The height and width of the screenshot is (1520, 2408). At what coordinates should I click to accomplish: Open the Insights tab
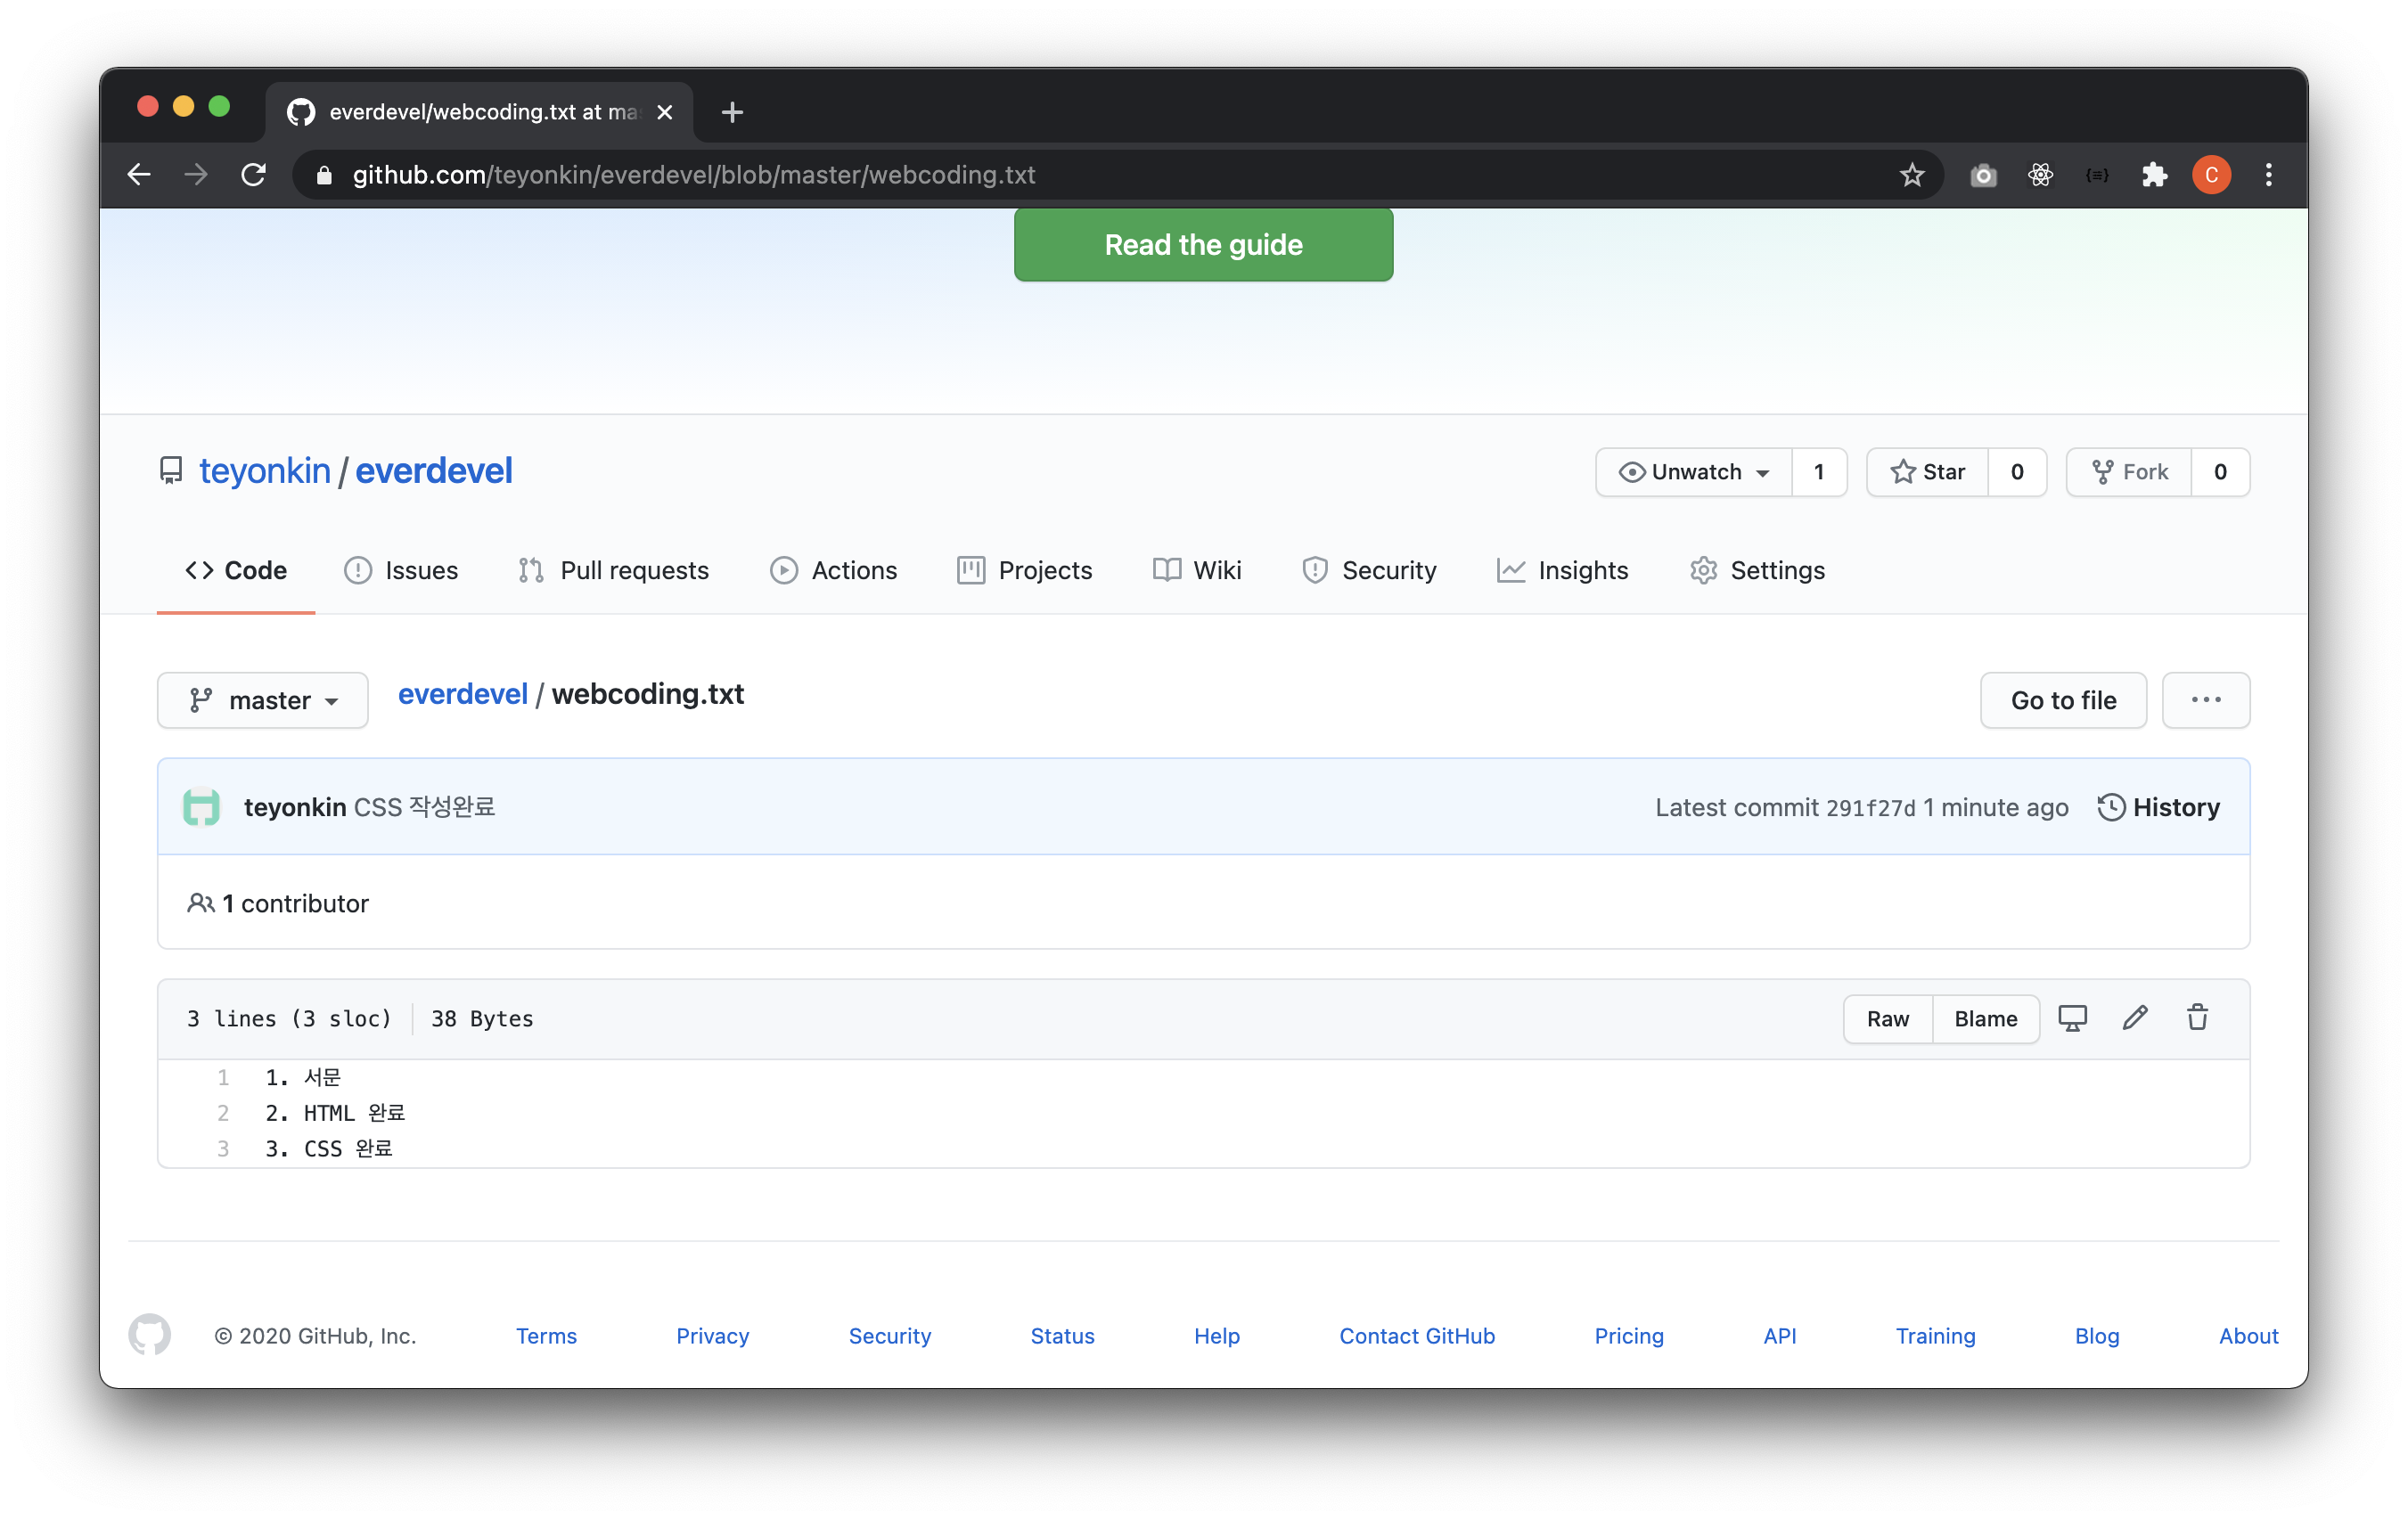pyautogui.click(x=1563, y=570)
